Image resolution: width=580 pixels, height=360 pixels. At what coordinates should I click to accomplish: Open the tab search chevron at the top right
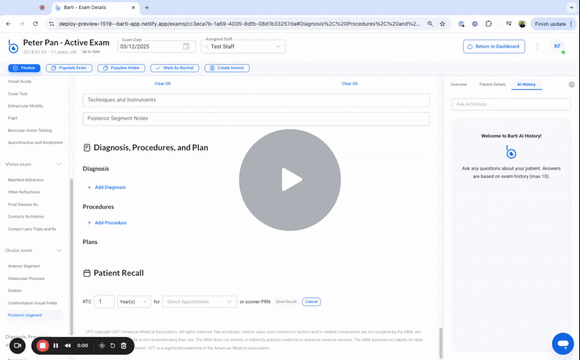pos(571,7)
